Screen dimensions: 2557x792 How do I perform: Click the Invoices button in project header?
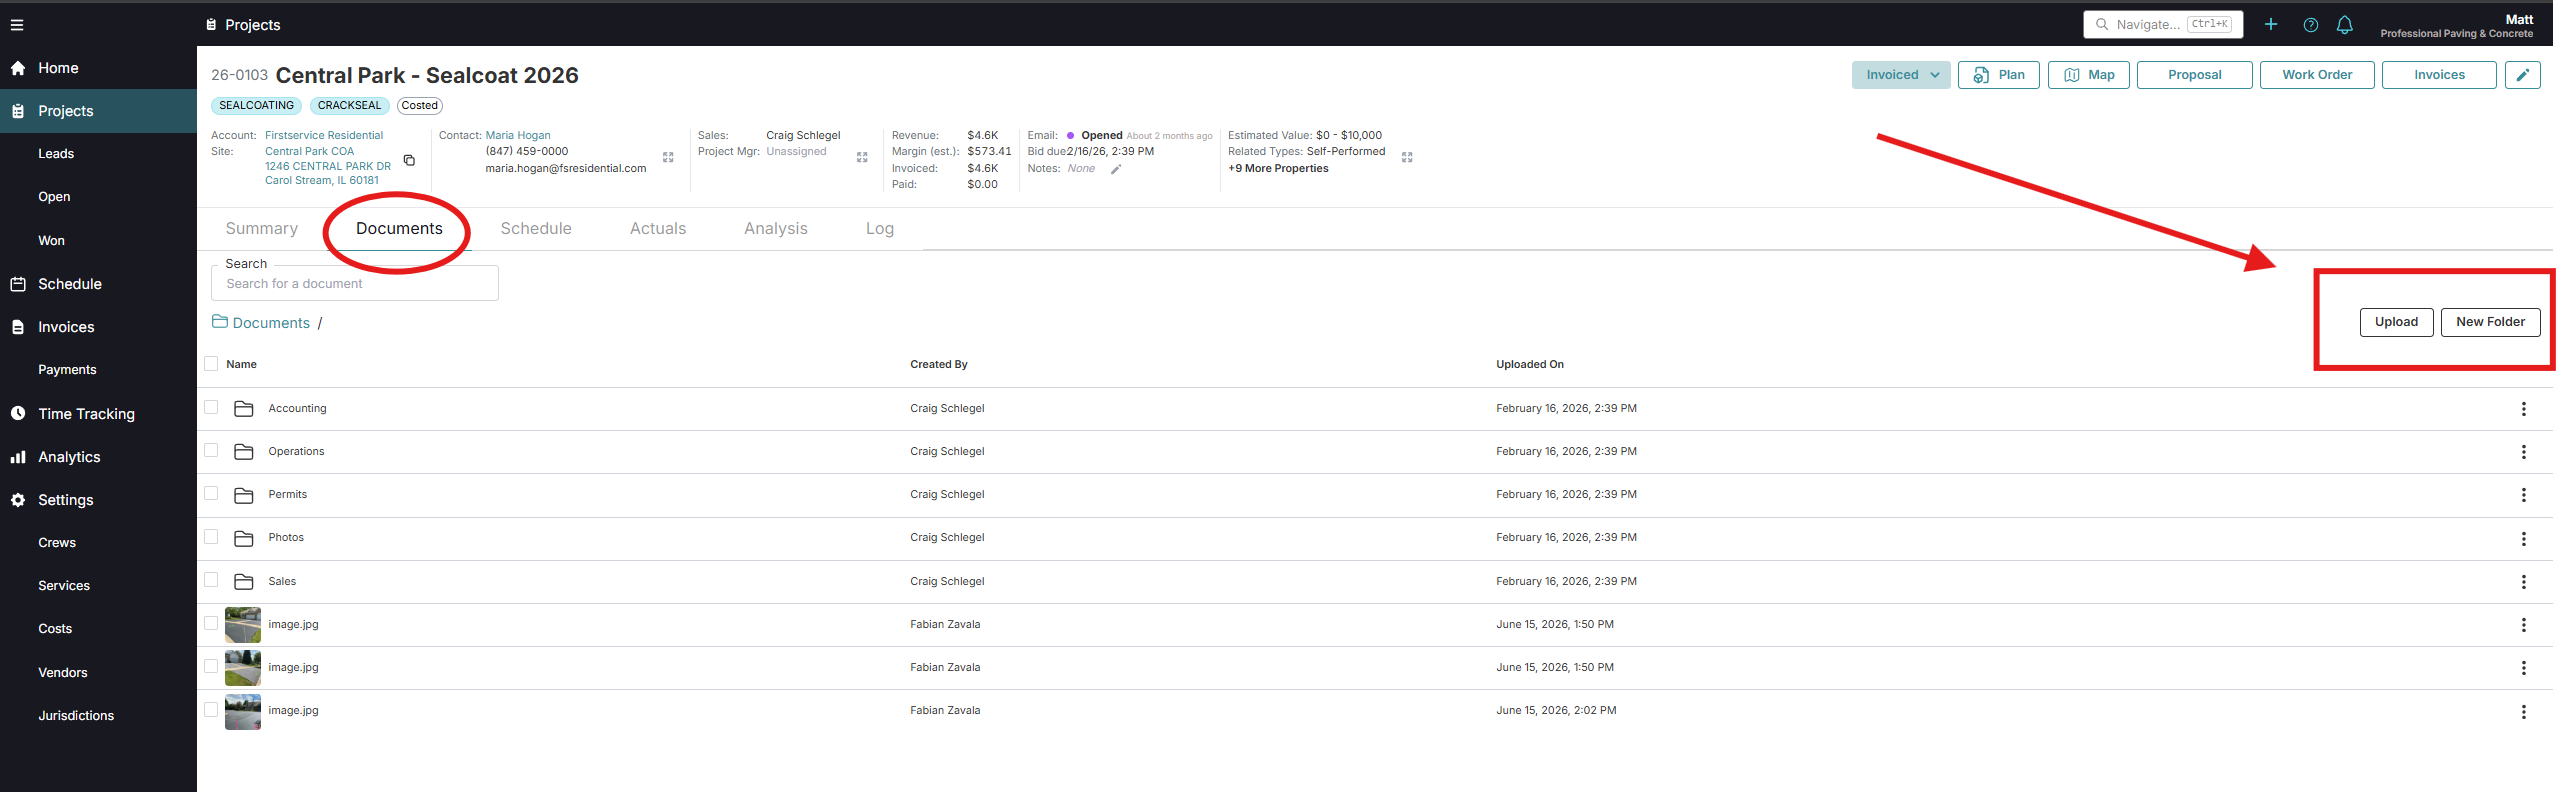click(x=2439, y=75)
